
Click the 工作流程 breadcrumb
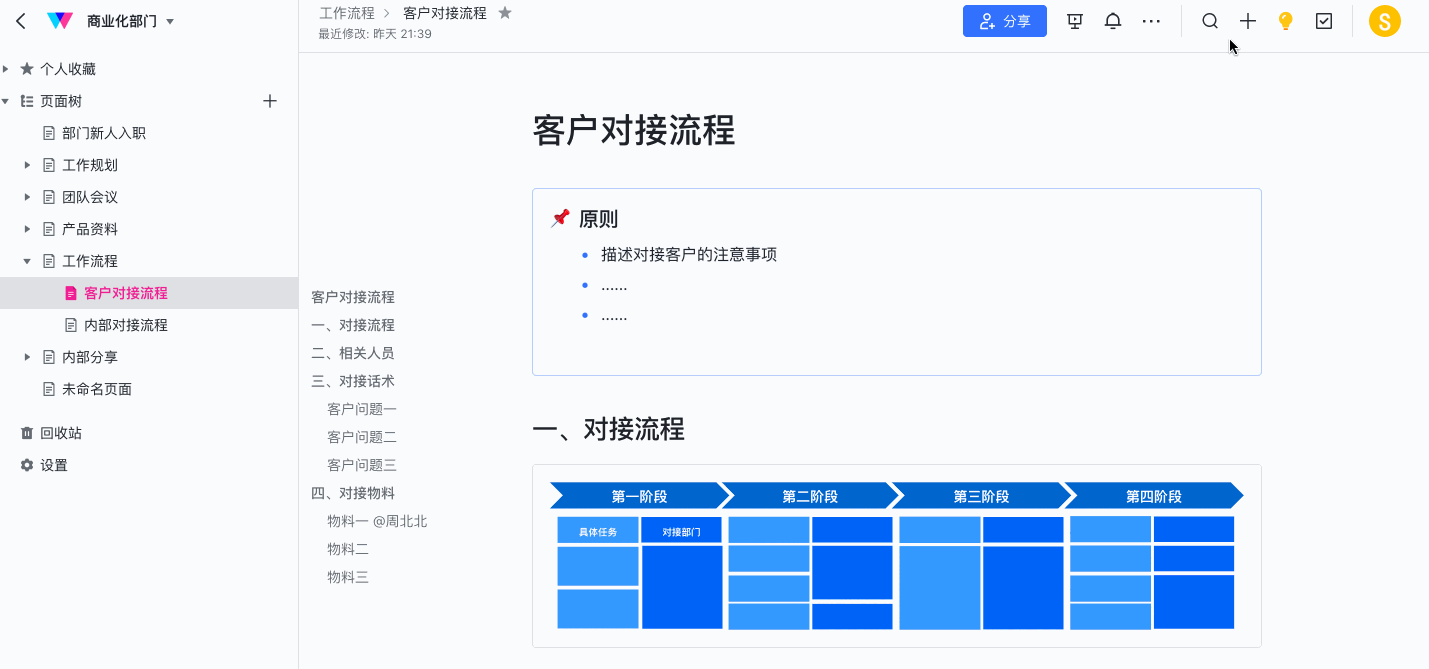[346, 13]
